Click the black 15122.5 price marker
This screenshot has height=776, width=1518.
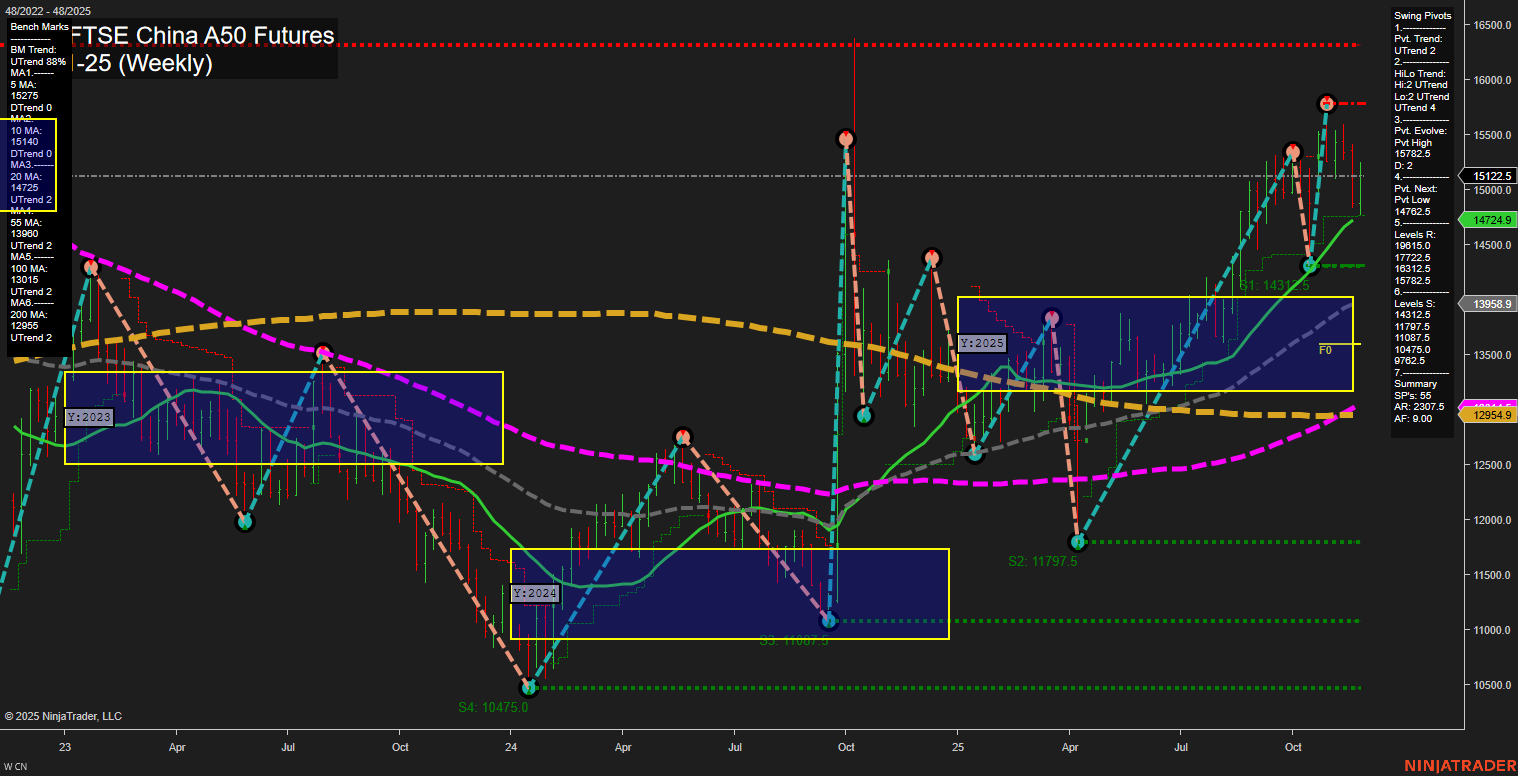click(1489, 176)
